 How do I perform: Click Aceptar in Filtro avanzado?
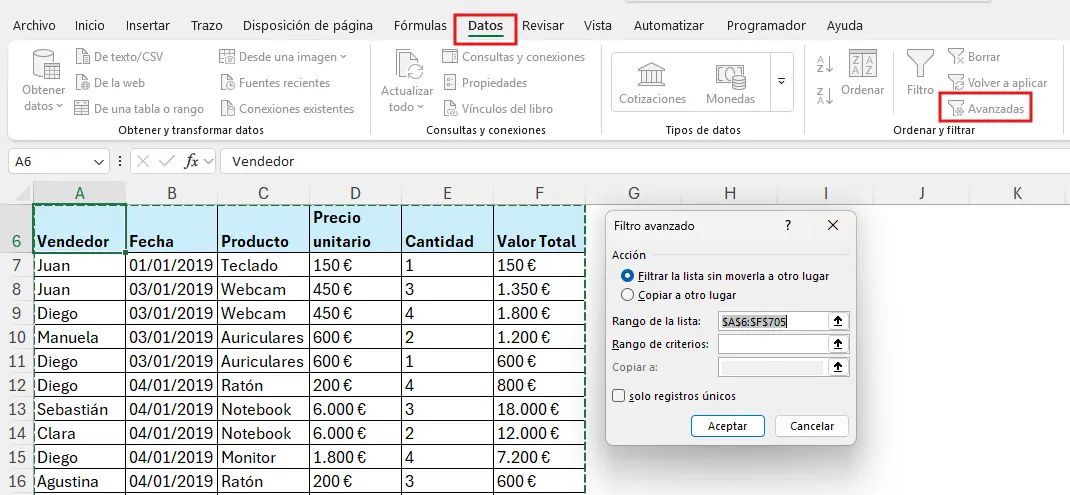[x=727, y=426]
